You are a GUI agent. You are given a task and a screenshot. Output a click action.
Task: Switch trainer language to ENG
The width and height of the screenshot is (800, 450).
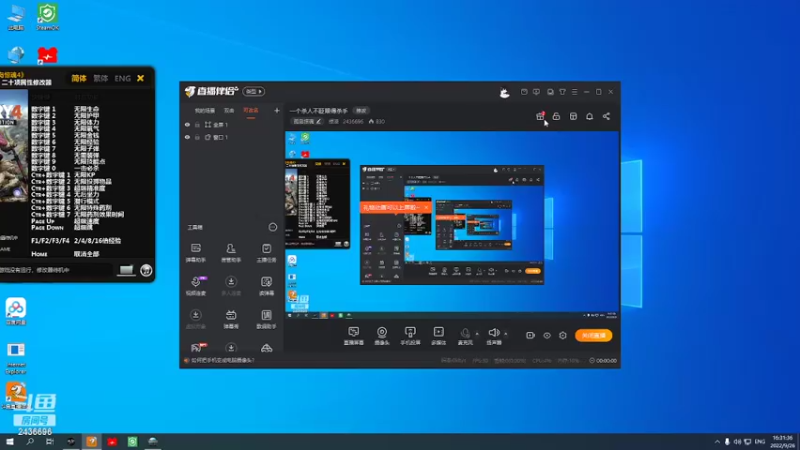[122, 78]
